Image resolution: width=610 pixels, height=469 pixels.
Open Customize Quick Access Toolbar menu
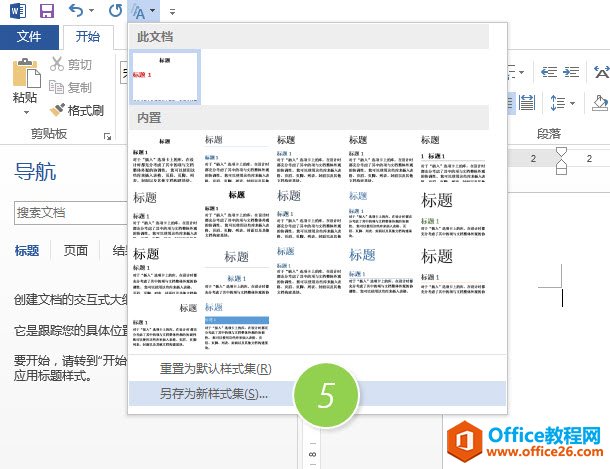(172, 12)
